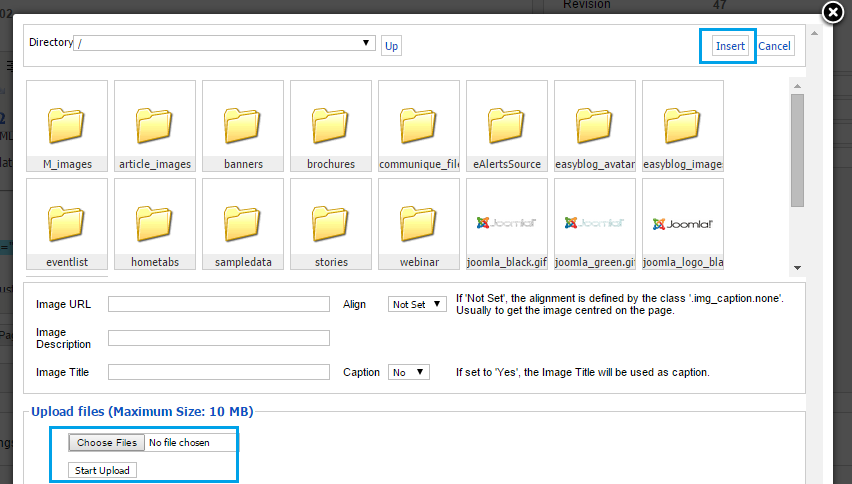Open the eventlist folder

(x=67, y=224)
